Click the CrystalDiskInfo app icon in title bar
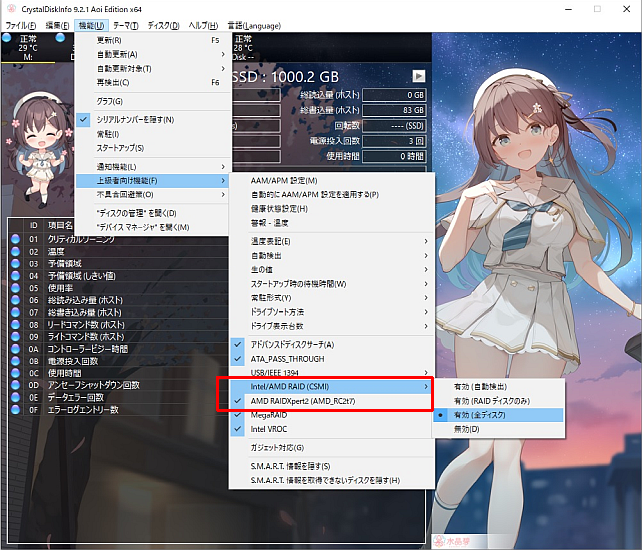The width and height of the screenshot is (642, 550). (11, 8)
